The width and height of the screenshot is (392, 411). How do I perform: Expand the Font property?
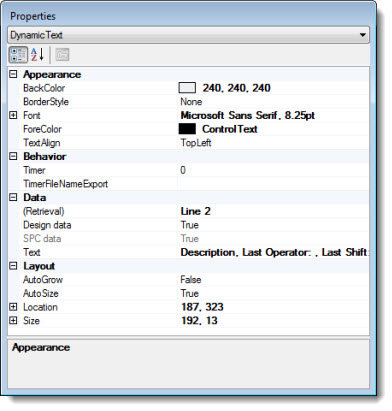tap(13, 115)
